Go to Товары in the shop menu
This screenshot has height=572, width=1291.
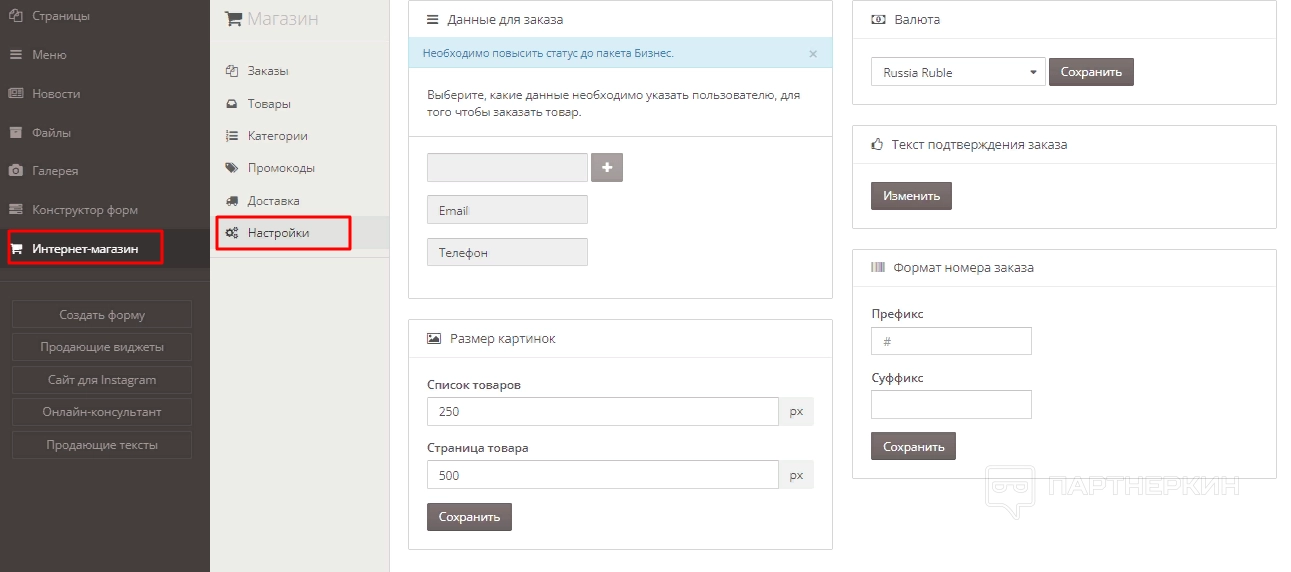(x=269, y=104)
